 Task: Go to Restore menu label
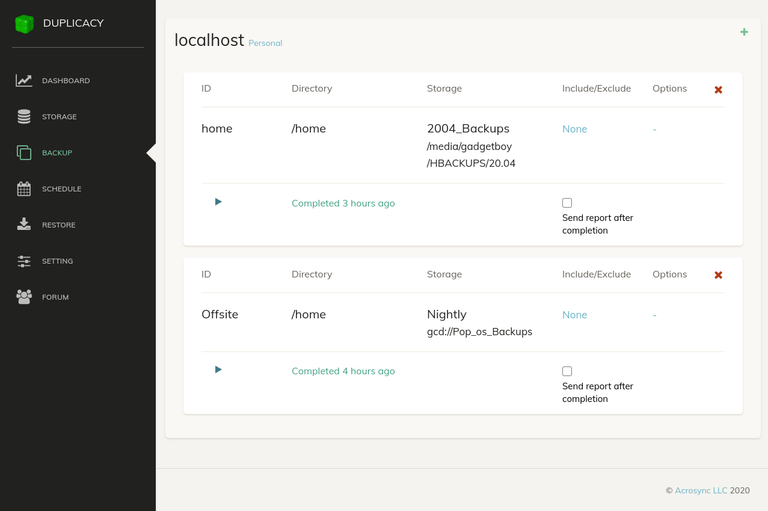pos(58,225)
